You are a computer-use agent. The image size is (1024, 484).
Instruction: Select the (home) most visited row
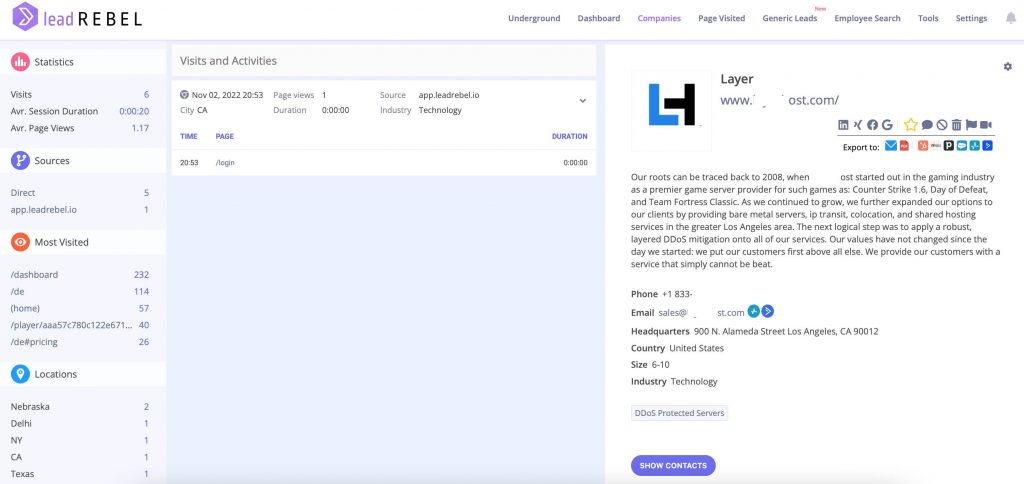[80, 308]
